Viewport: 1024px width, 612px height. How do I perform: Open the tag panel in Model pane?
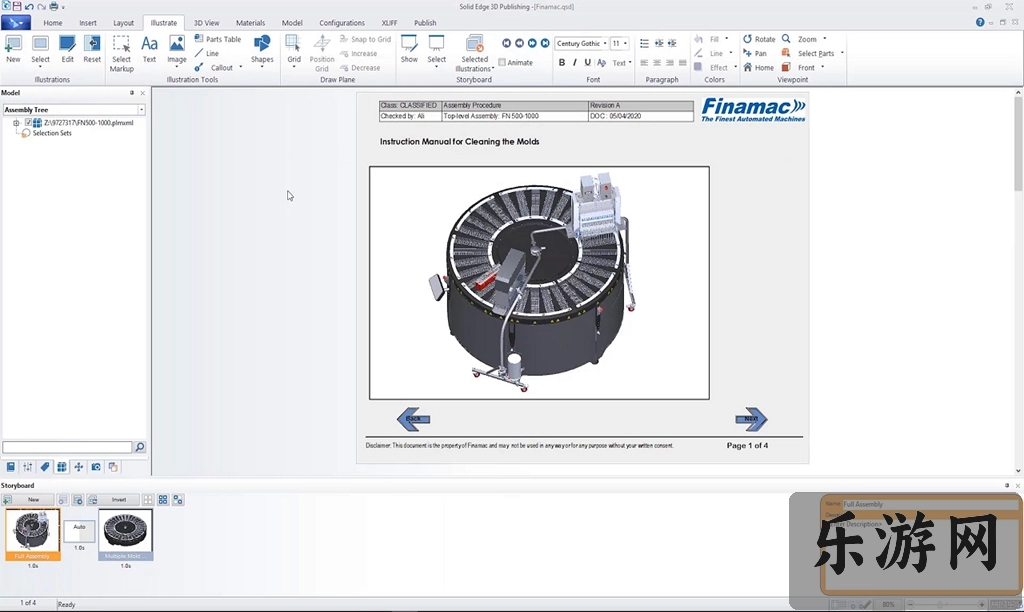click(x=44, y=467)
